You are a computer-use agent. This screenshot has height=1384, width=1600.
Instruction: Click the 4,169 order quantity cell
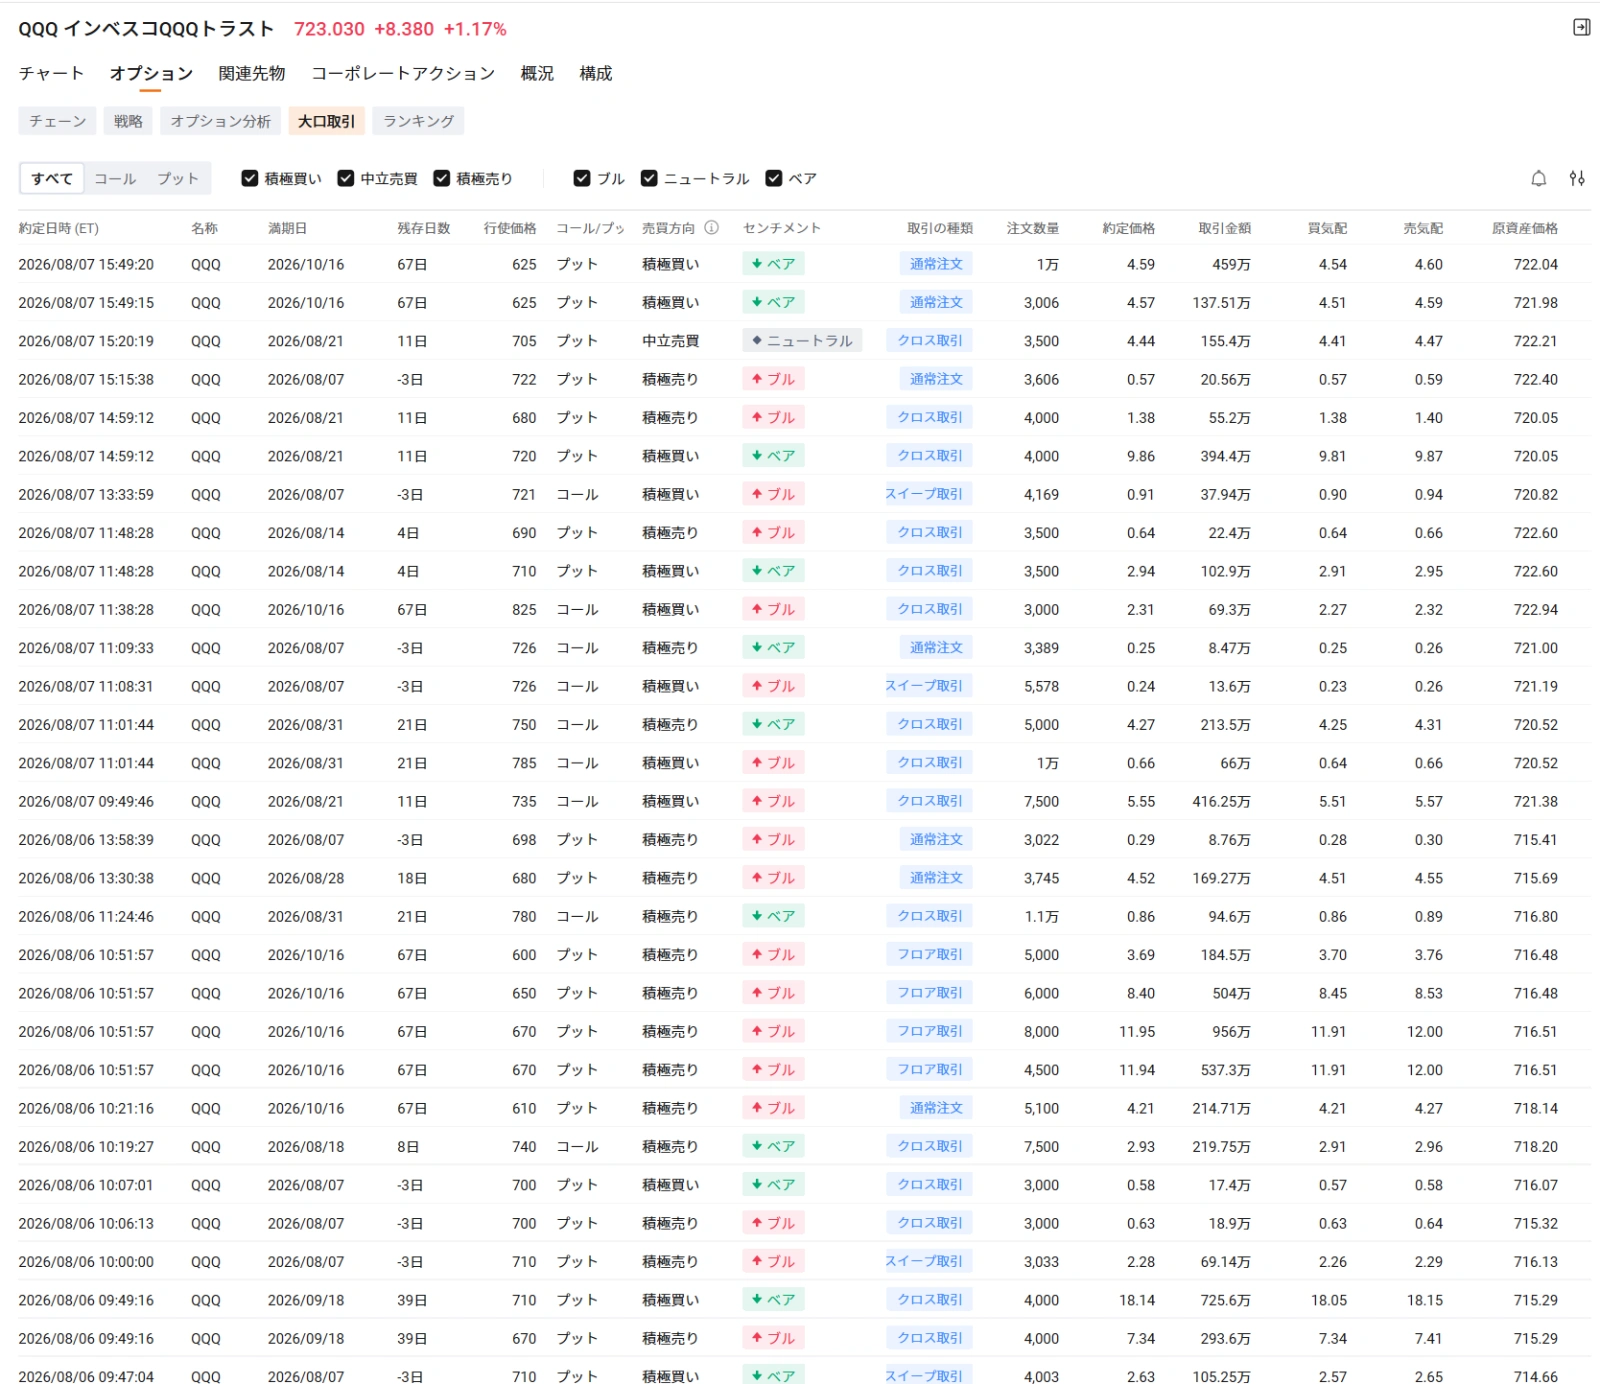pyautogui.click(x=1041, y=494)
